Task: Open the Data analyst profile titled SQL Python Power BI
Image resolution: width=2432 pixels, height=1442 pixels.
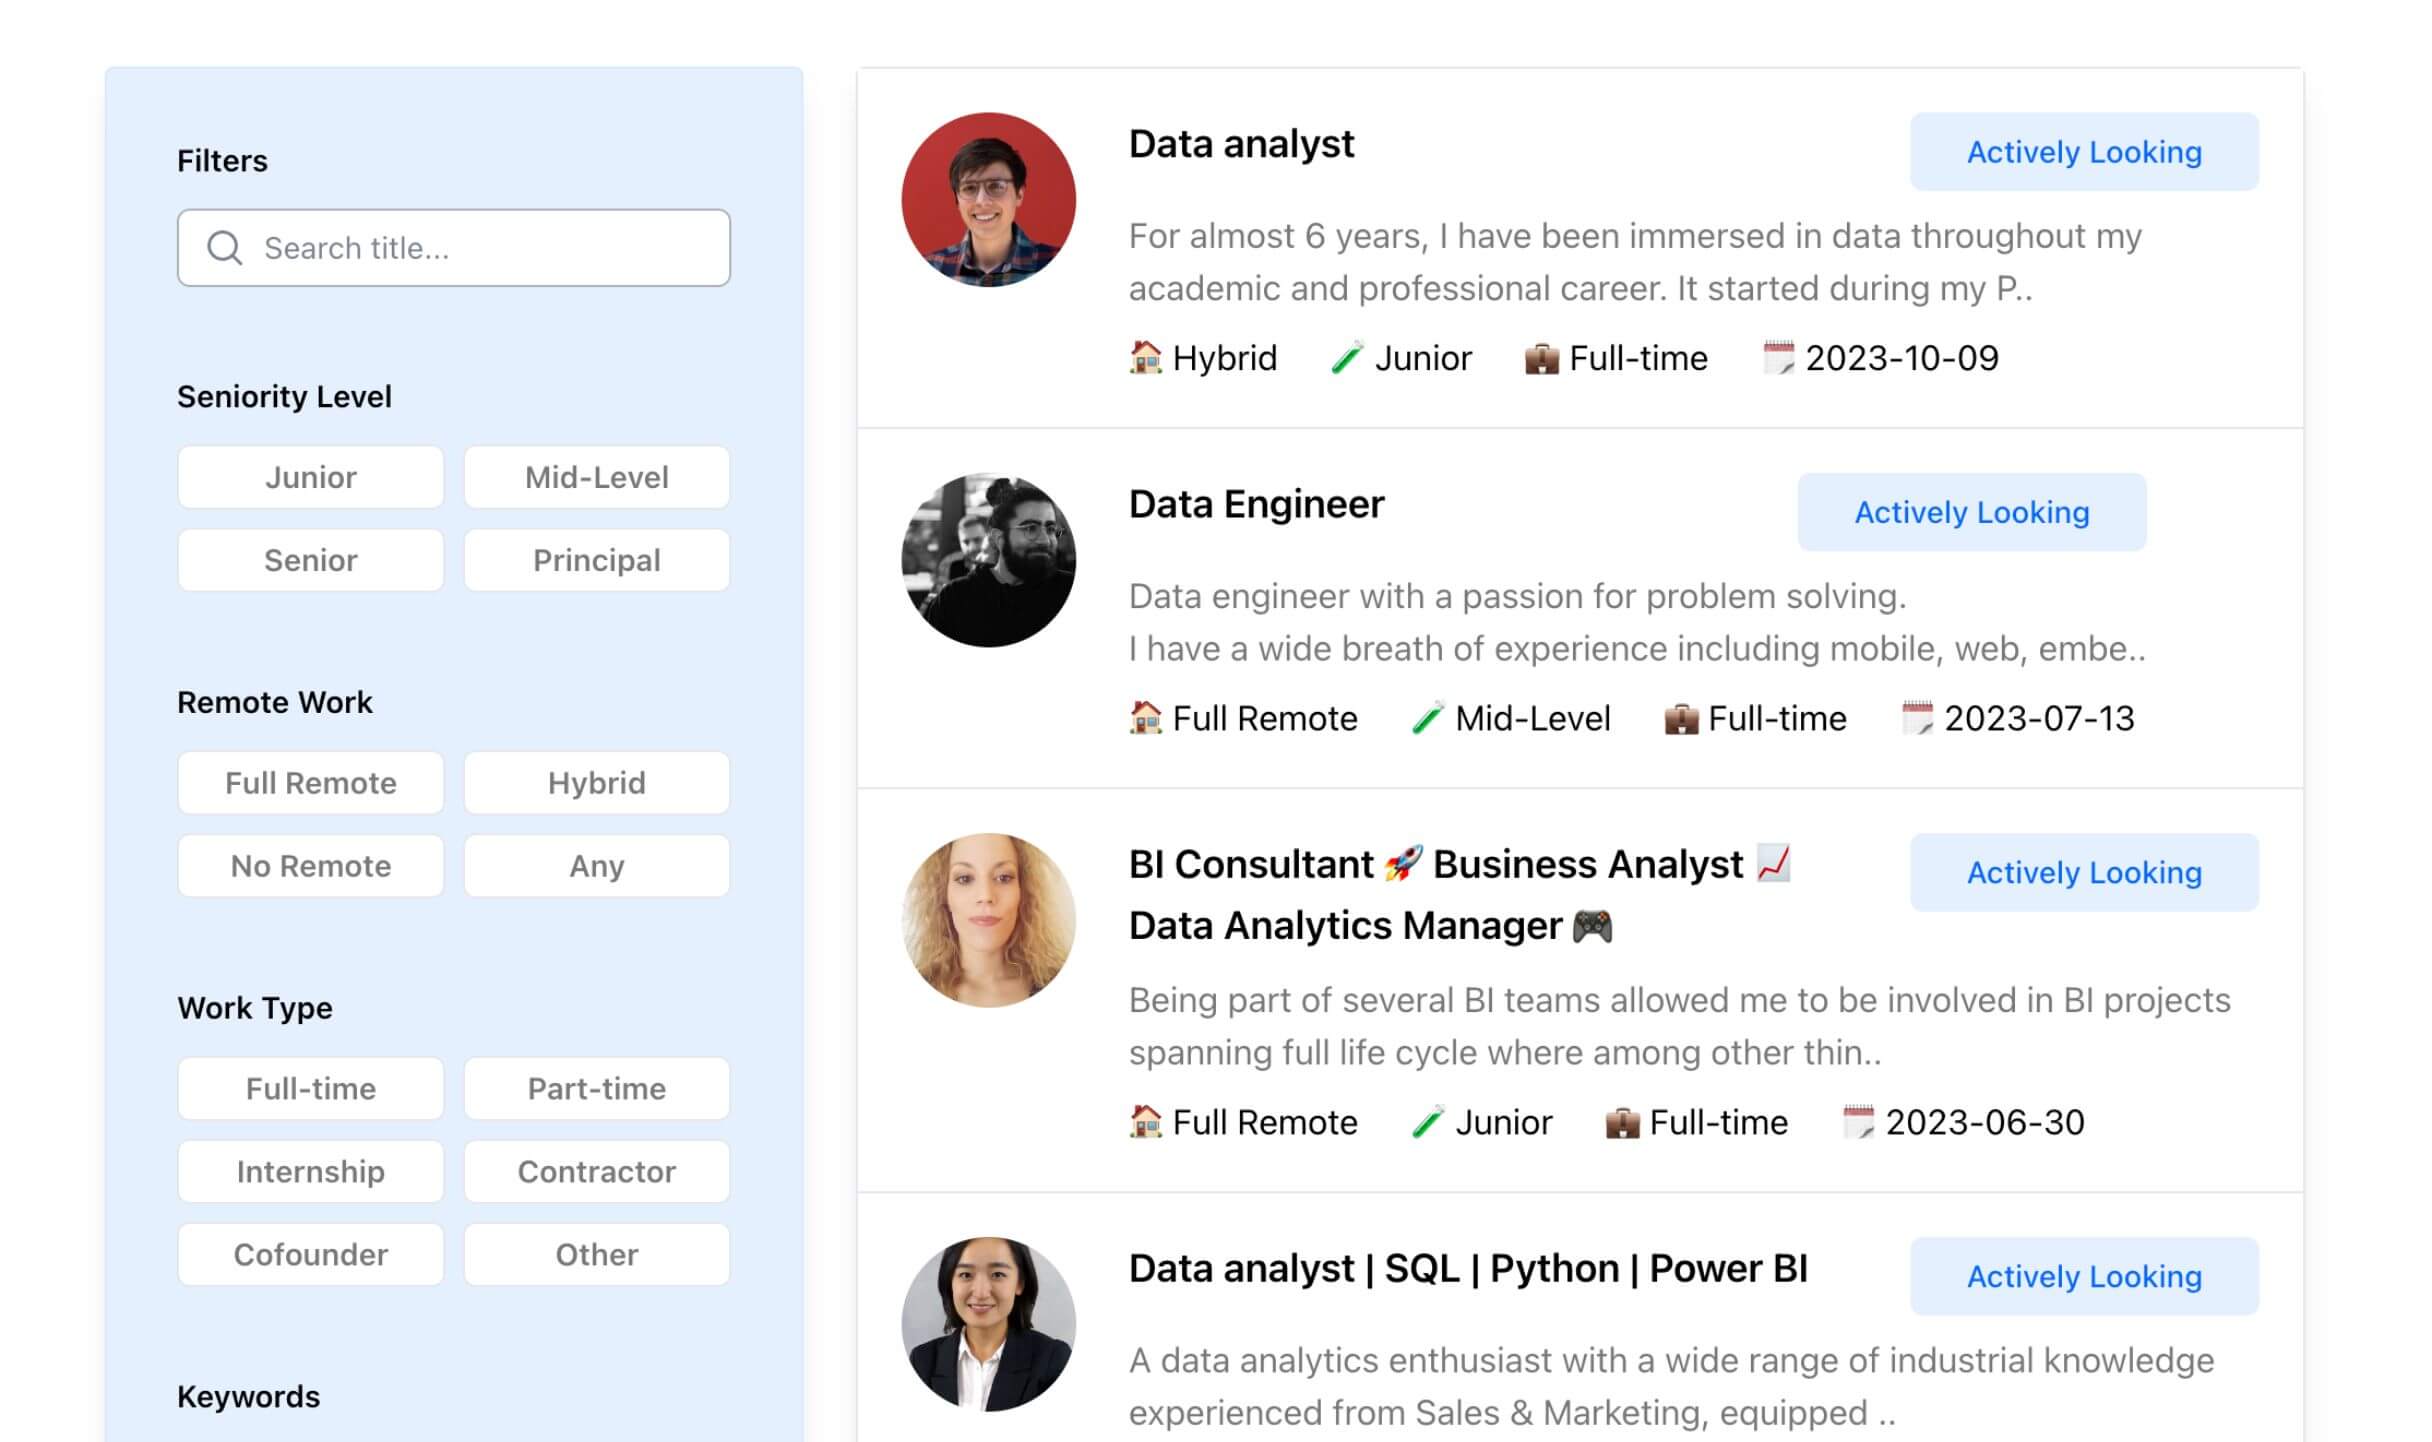Action: point(1468,1268)
